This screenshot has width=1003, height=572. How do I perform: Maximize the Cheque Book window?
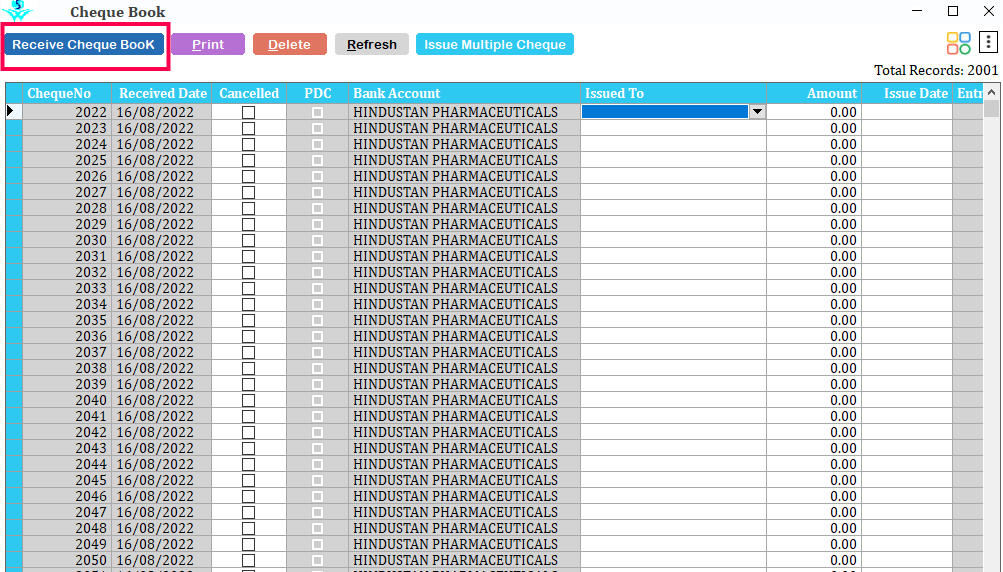[952, 11]
